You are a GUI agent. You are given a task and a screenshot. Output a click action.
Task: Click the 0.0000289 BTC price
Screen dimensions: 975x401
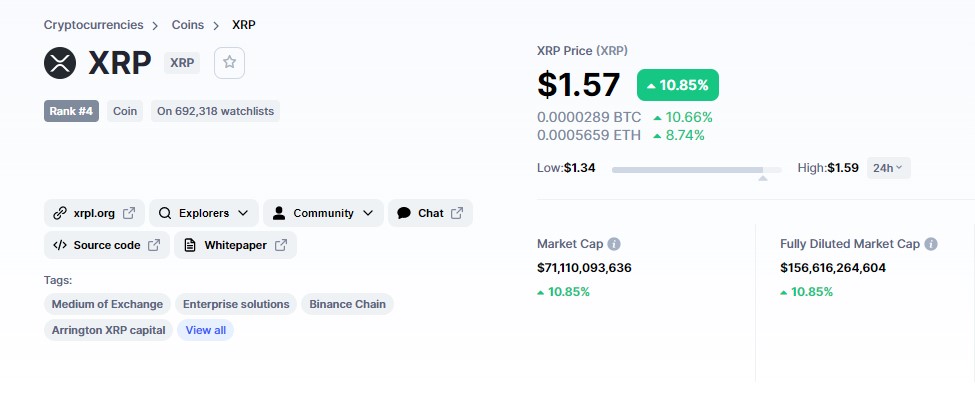pyautogui.click(x=589, y=118)
